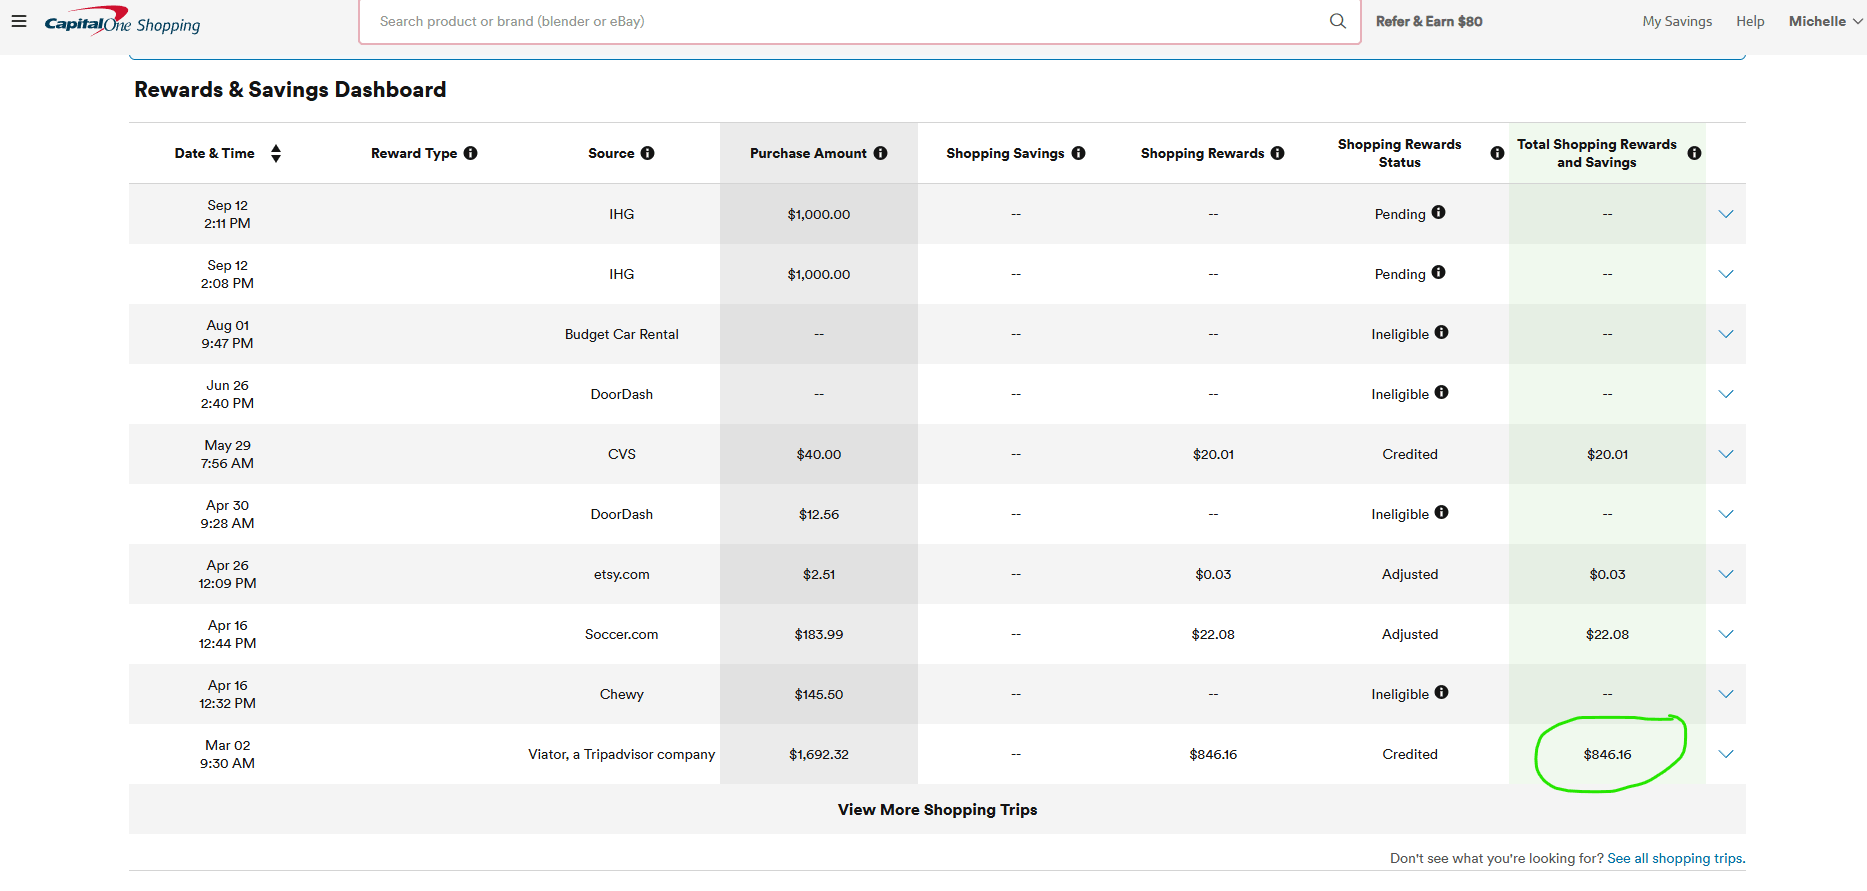Expand the Sep 12 2:08 PM IHG row
Screen dimensions: 1867x891
click(1726, 274)
